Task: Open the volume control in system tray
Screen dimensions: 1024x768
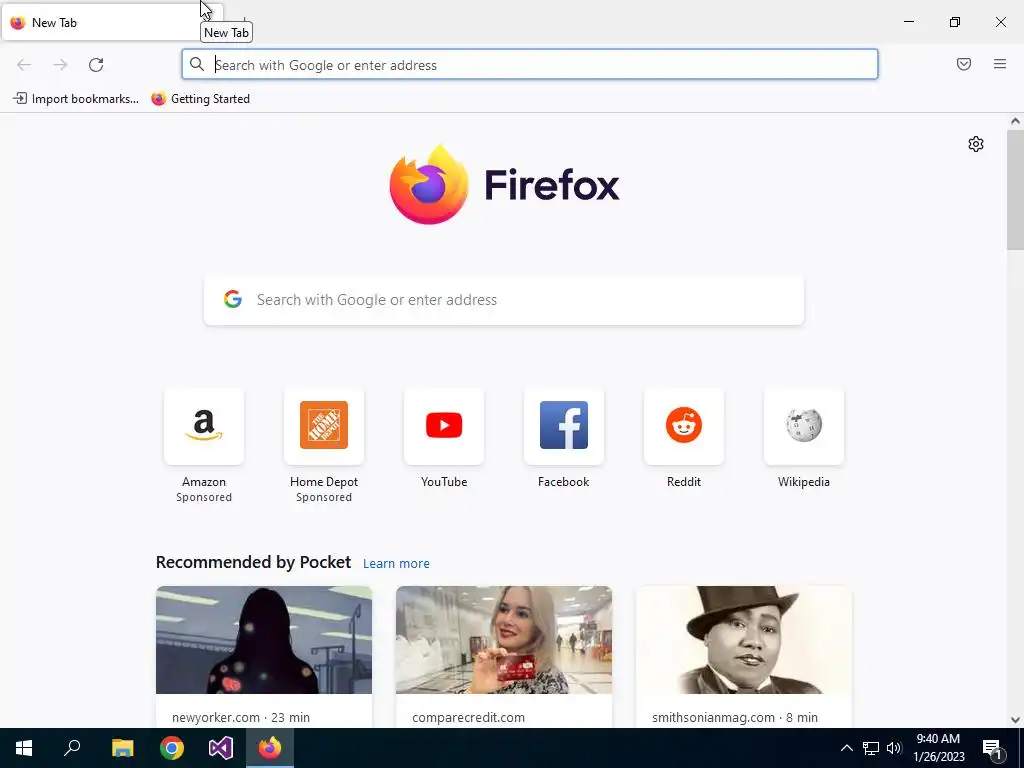Action: [x=894, y=748]
